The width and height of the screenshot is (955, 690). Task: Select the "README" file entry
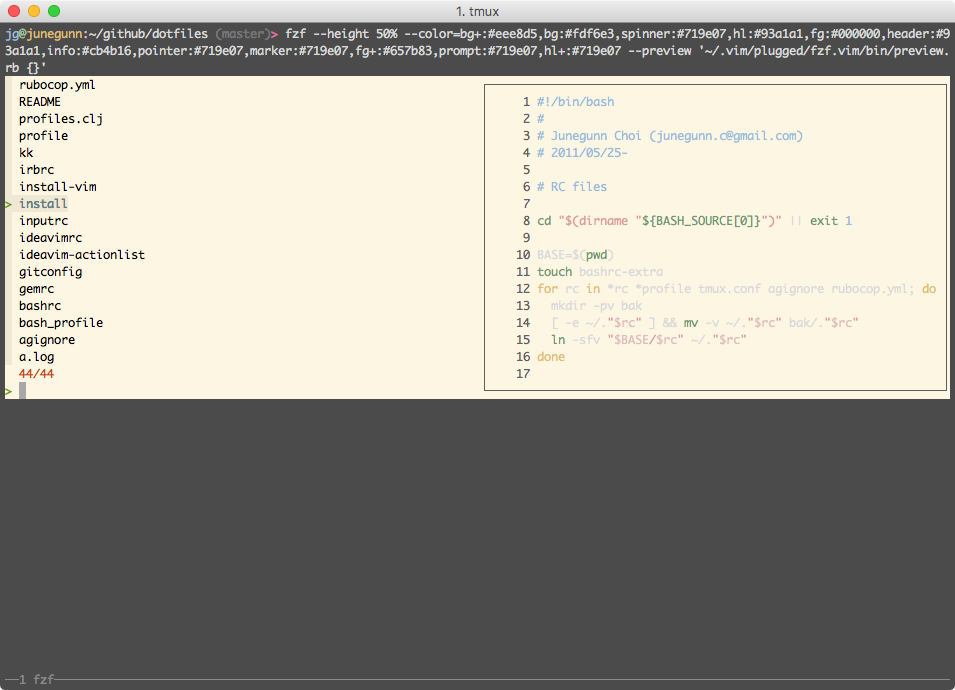(38, 101)
